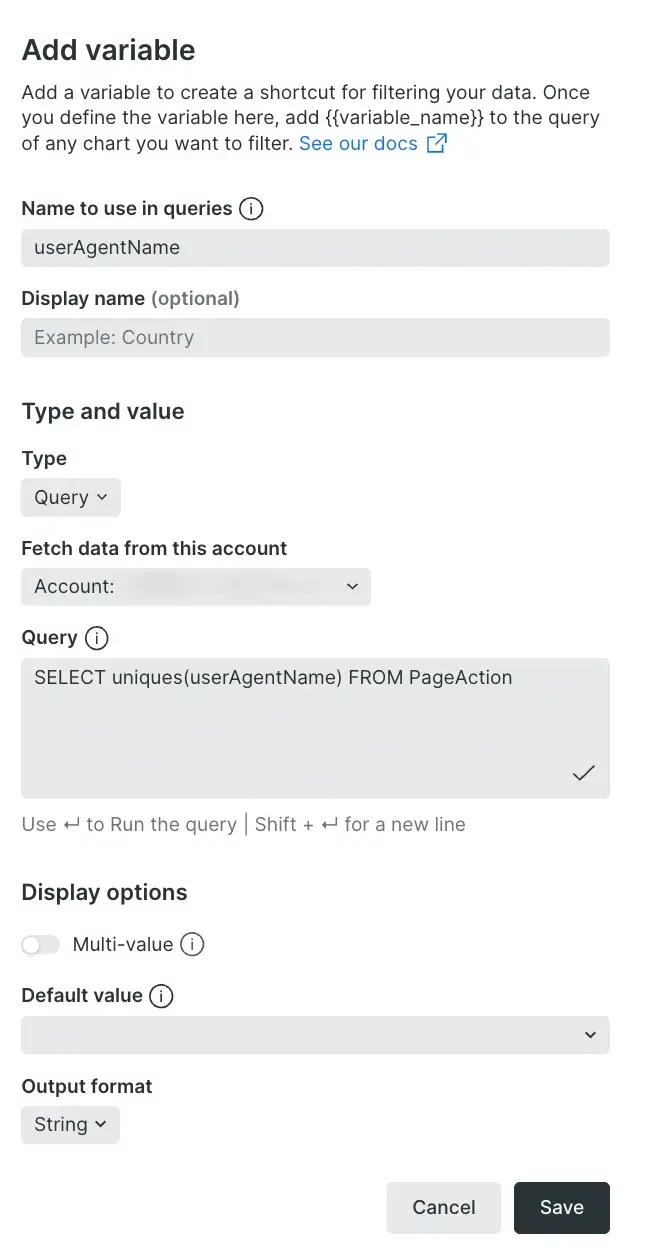Click the checkmark icon in query box
The image size is (650, 1256).
[x=584, y=773]
